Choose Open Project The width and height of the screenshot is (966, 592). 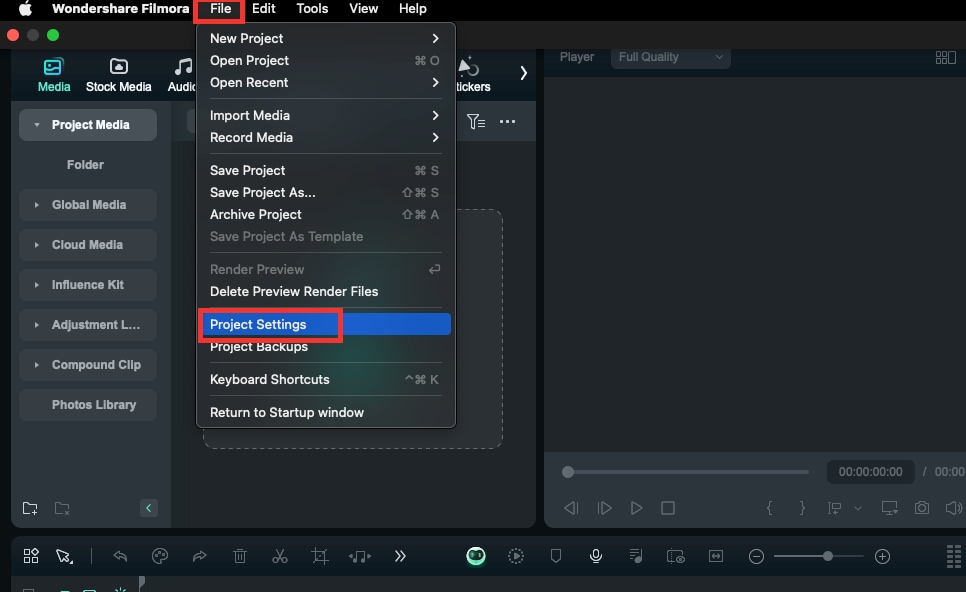325,60
